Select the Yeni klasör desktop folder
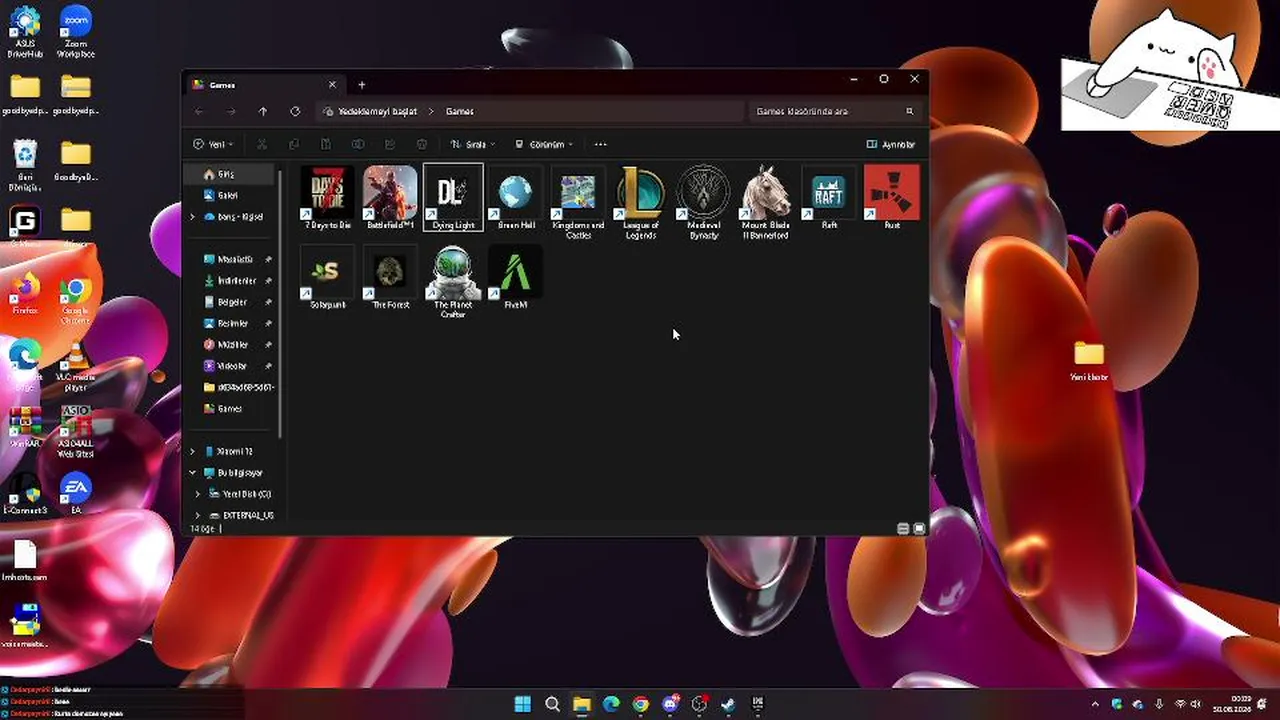 (x=1089, y=361)
